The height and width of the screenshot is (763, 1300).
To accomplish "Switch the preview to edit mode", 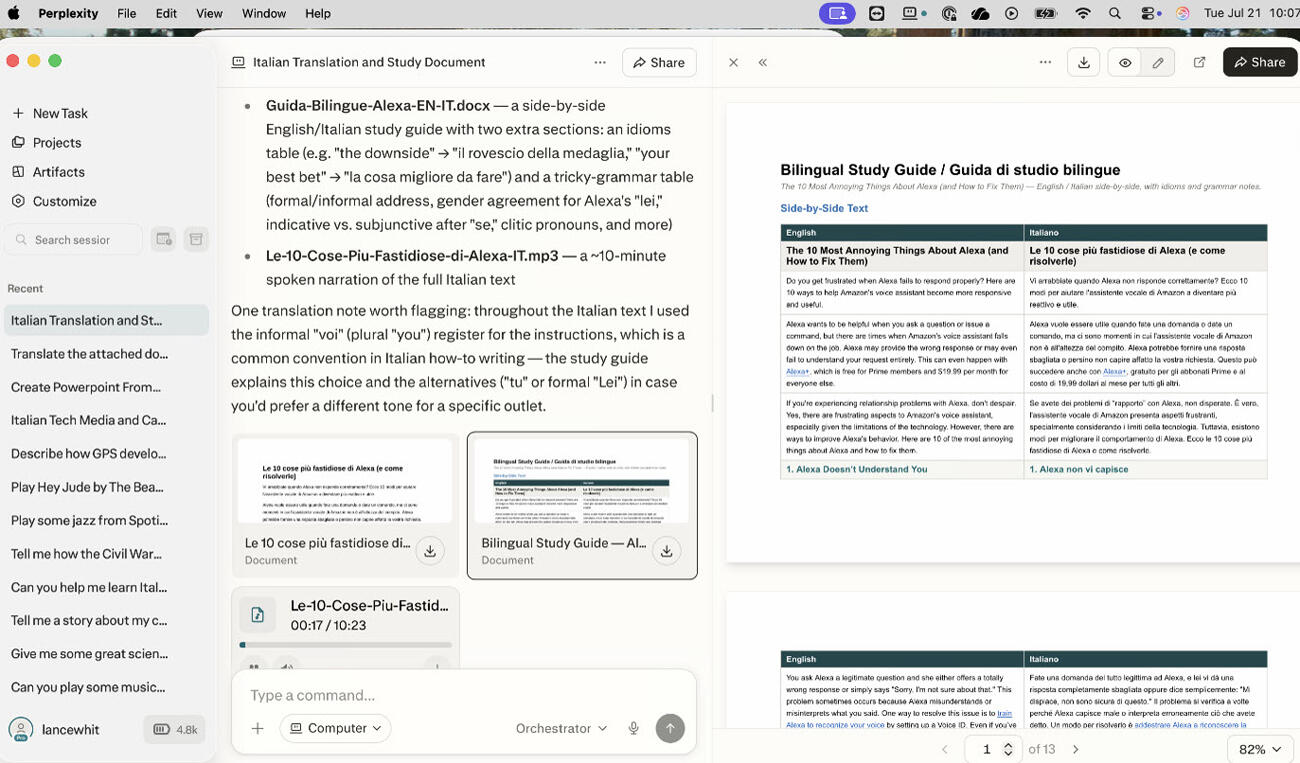I will 1158,62.
